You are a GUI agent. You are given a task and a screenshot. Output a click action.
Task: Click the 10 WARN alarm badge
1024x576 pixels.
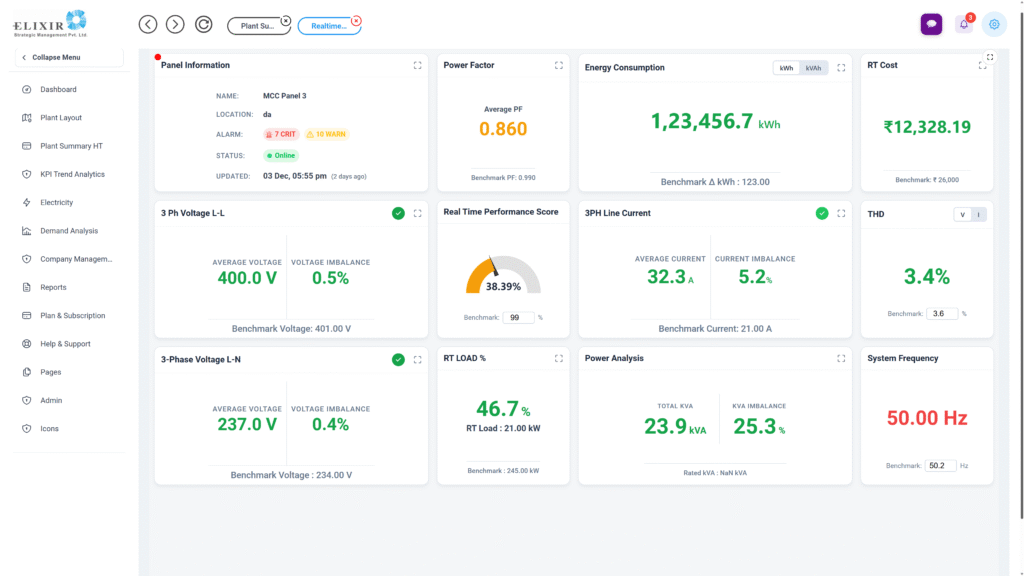tap(326, 134)
